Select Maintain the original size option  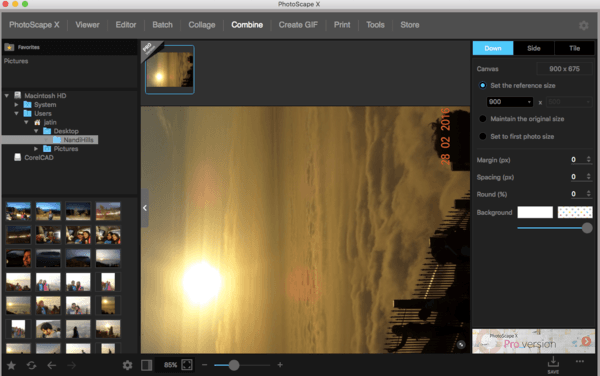coord(483,119)
